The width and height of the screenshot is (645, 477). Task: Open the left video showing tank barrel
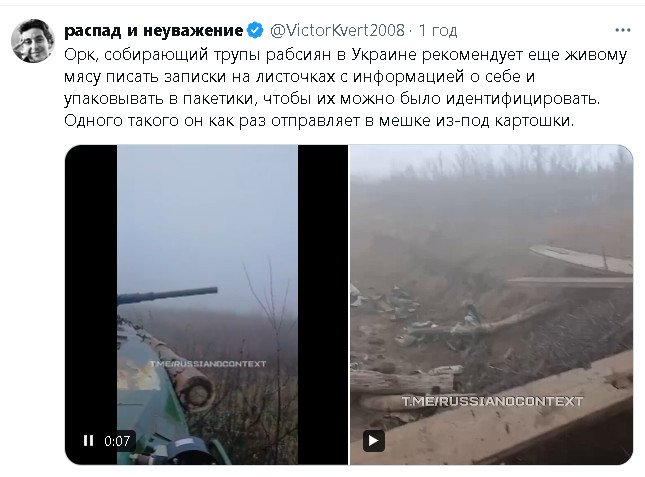click(x=206, y=305)
